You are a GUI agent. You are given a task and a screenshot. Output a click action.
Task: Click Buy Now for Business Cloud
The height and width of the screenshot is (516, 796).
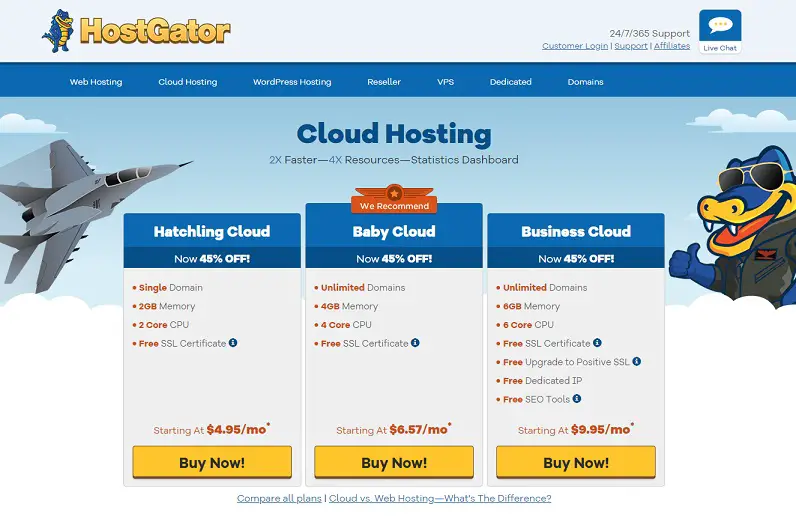coord(576,462)
